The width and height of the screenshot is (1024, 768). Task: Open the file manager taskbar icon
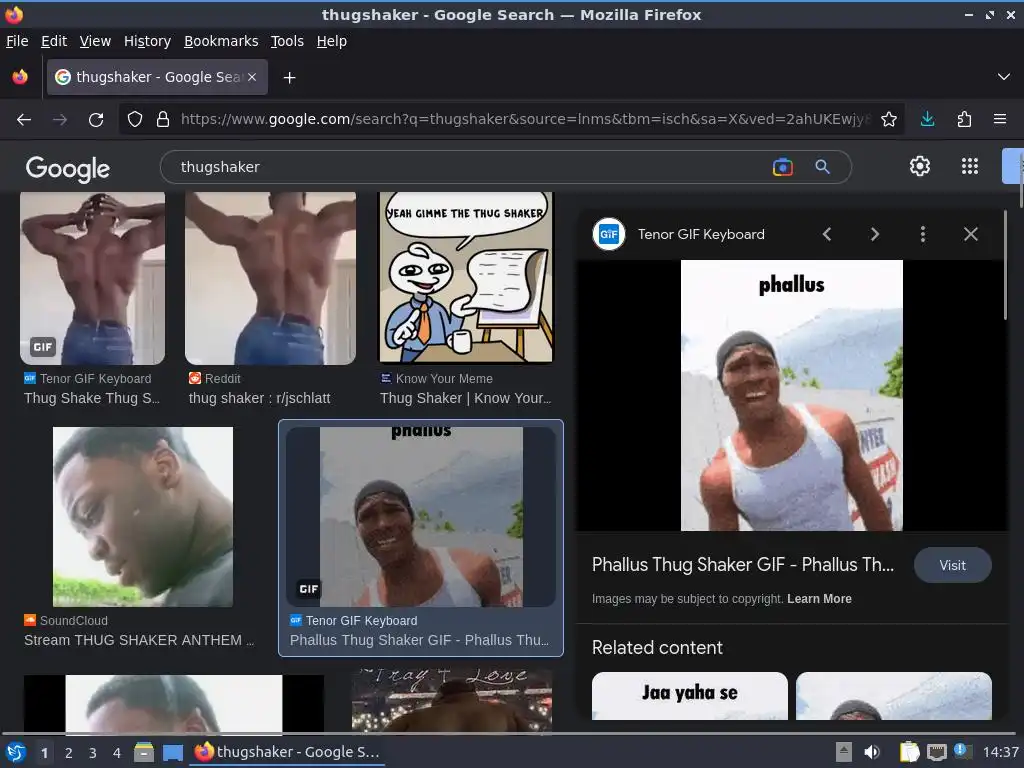[x=144, y=752]
